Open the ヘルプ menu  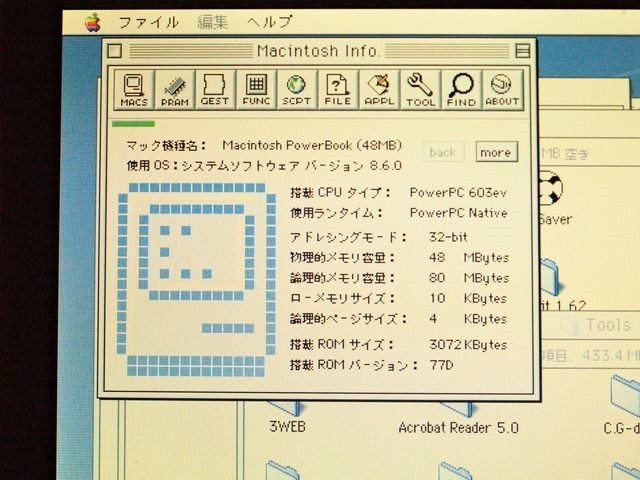(269, 22)
